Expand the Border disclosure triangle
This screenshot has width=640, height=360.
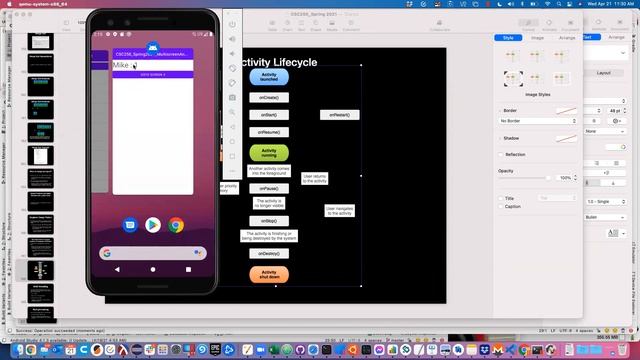tap(500, 111)
